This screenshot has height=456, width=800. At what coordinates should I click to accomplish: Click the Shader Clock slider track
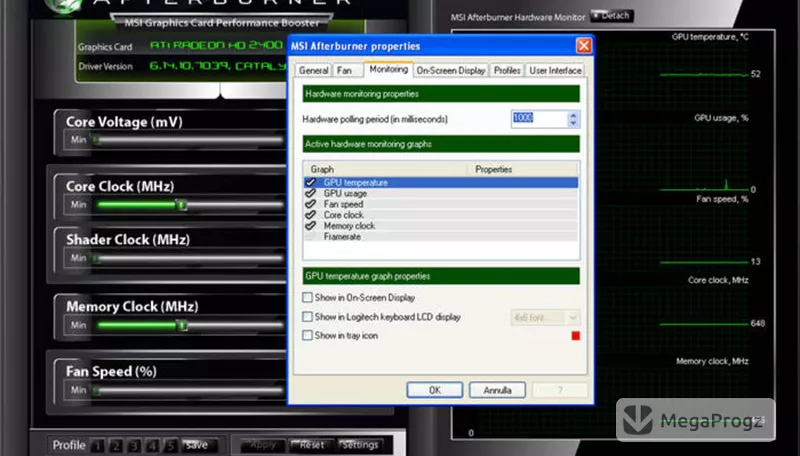tap(188, 258)
